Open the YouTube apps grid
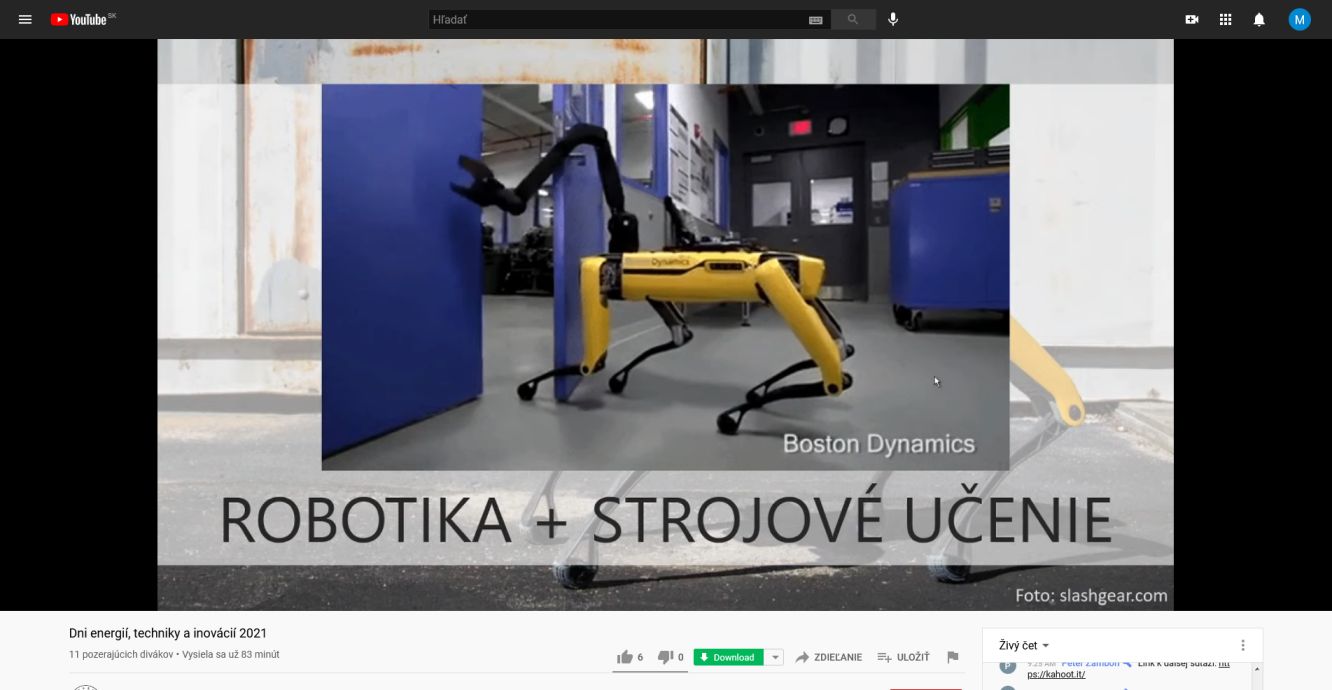This screenshot has width=1332, height=690. pos(1225,19)
